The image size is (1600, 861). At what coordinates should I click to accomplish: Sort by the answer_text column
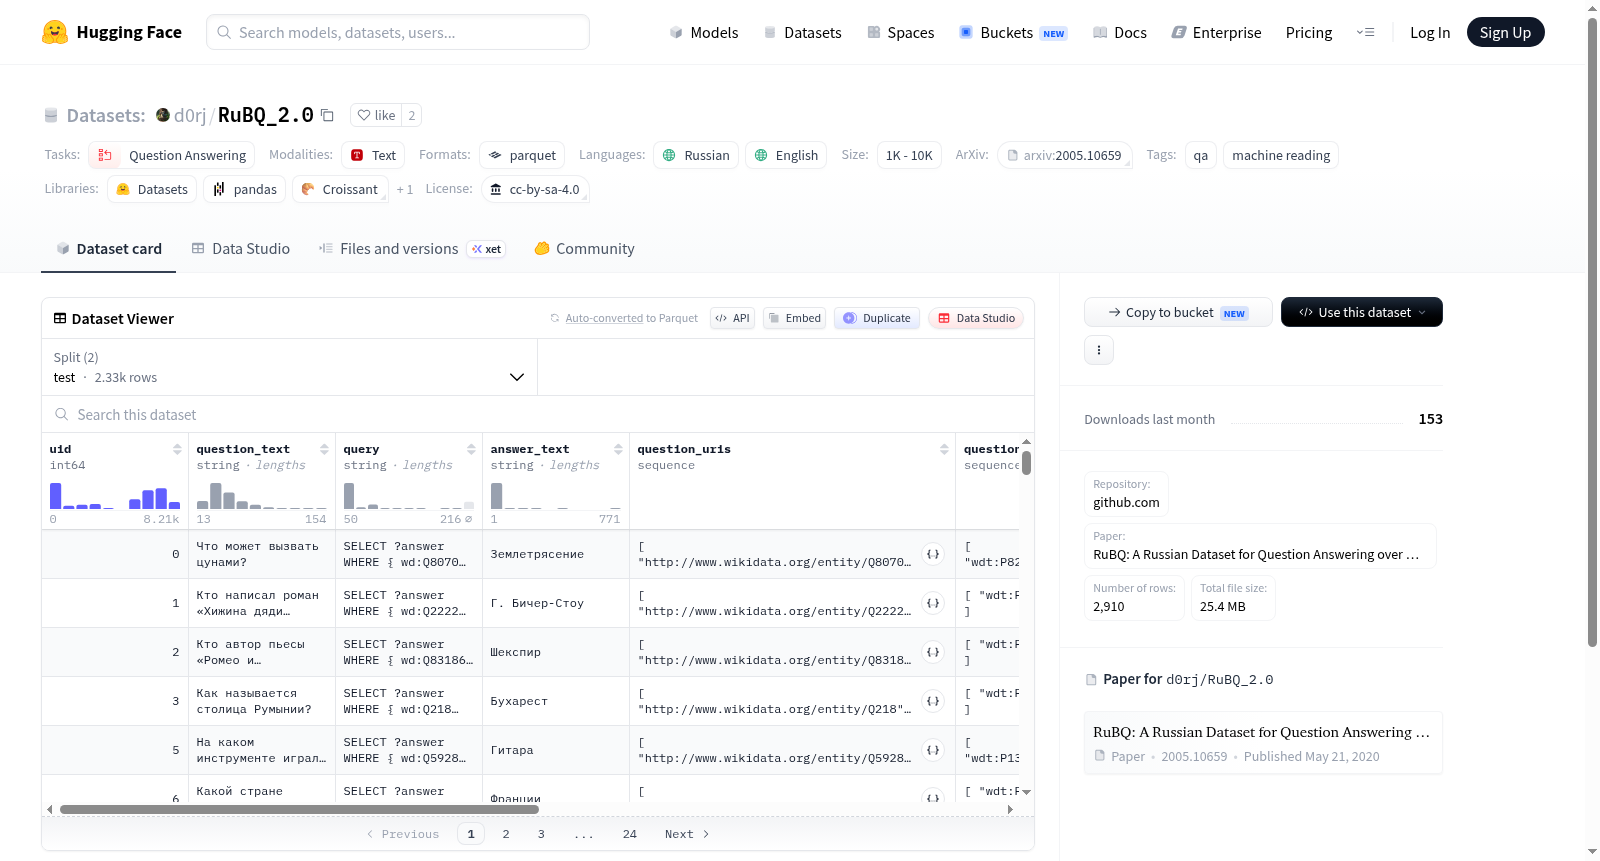point(618,449)
